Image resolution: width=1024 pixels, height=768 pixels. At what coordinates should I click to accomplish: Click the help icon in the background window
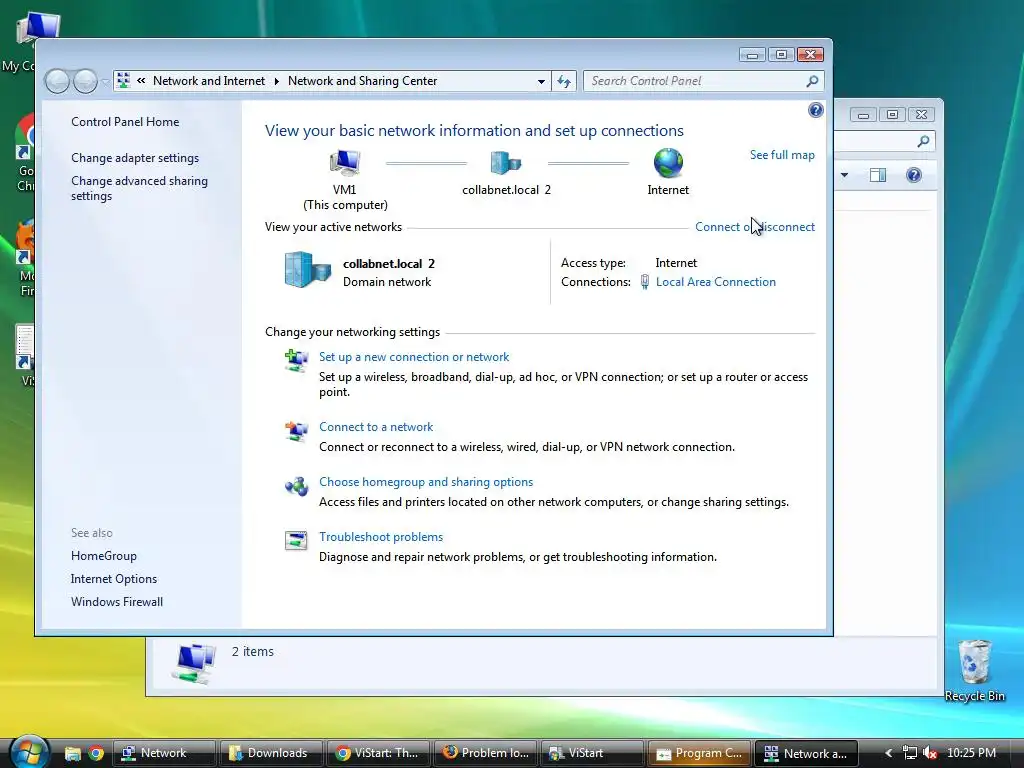point(914,175)
